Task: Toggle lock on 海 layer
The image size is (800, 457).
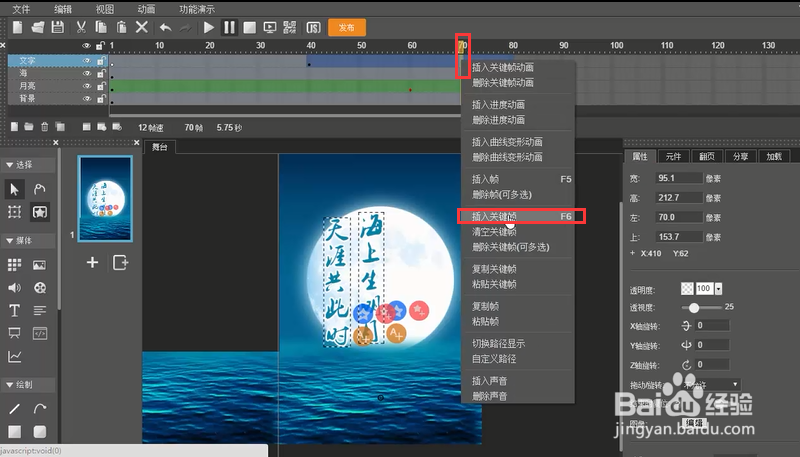Action: pyautogui.click(x=101, y=73)
